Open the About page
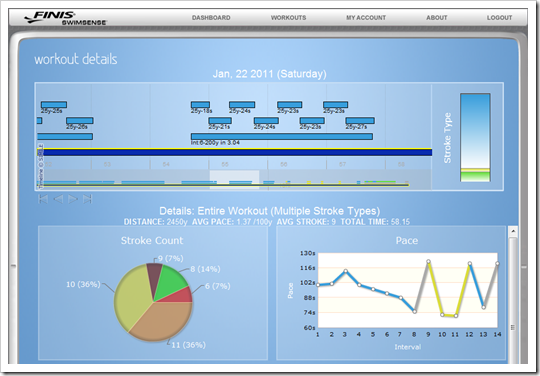 (437, 18)
